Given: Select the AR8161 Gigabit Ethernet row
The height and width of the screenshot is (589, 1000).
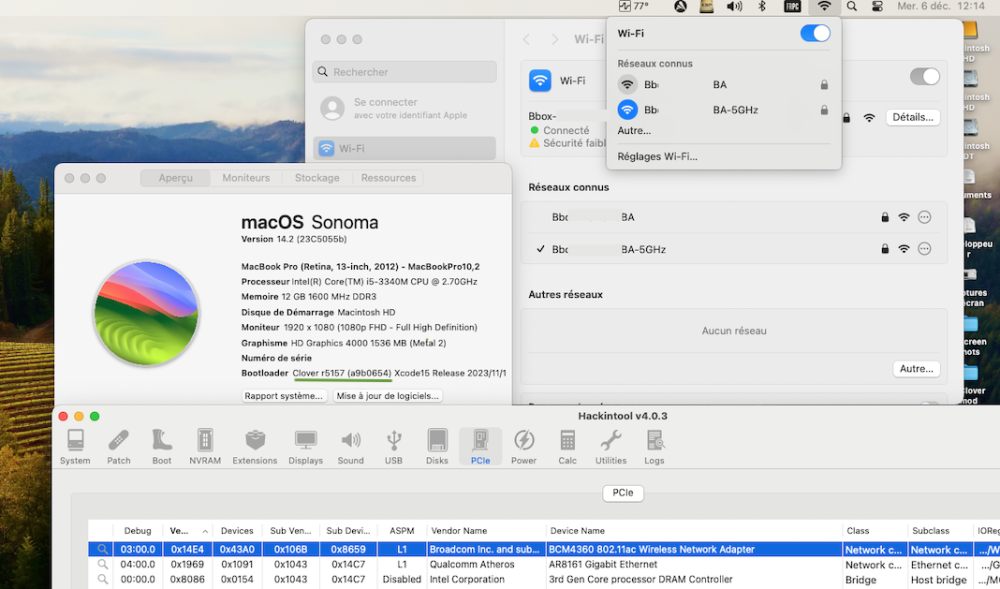Looking at the screenshot, I should pyautogui.click(x=543, y=564).
